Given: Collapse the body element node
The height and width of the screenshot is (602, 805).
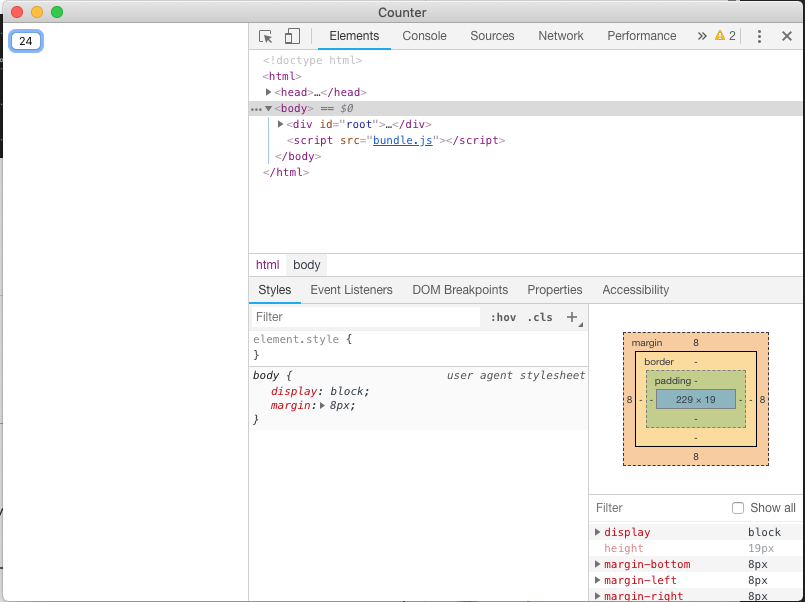Looking at the screenshot, I should click(x=269, y=109).
